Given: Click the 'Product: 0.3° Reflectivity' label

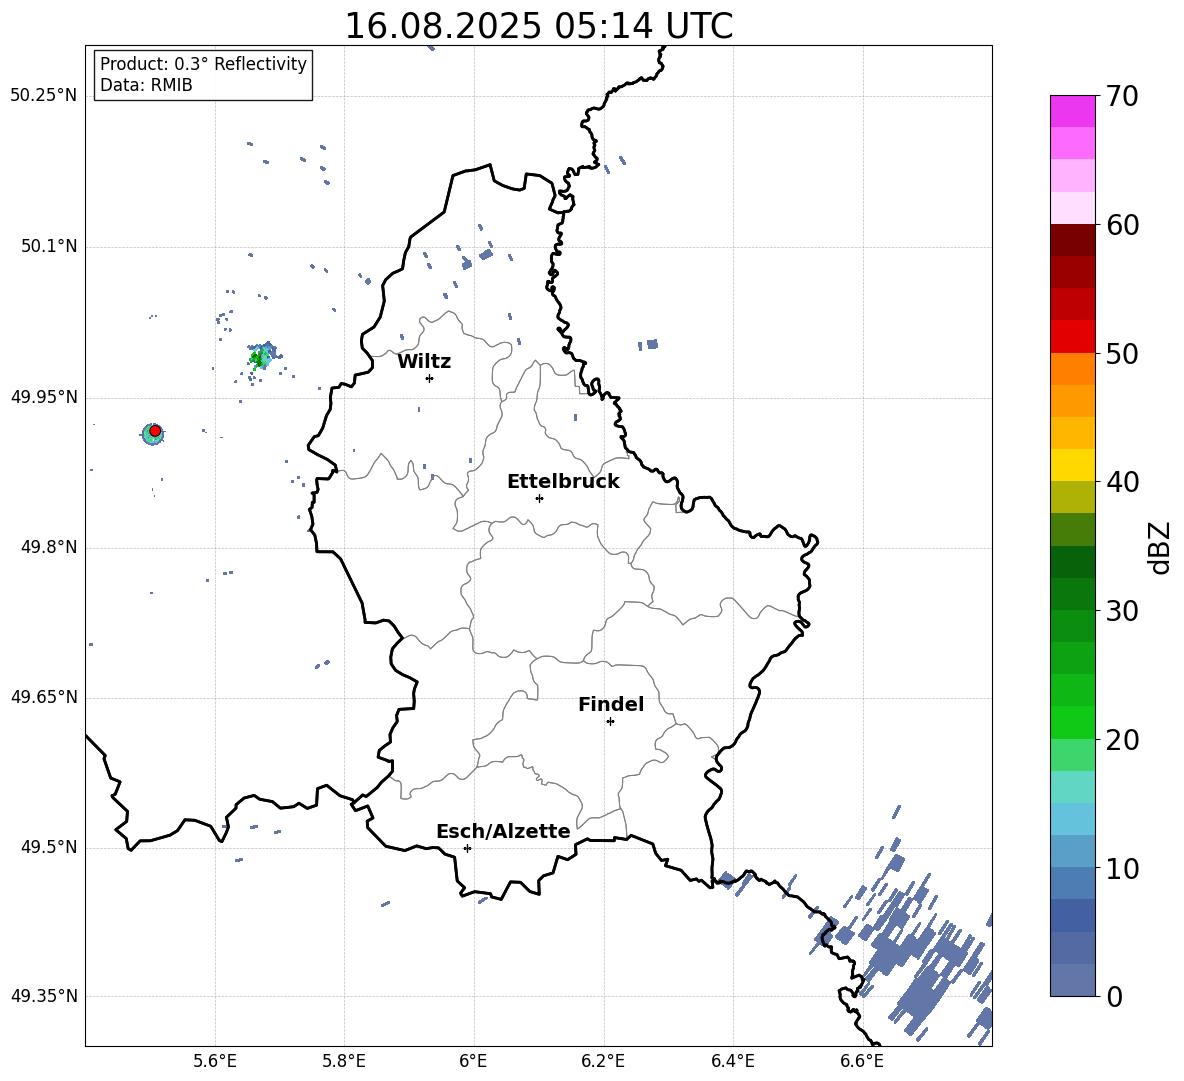Looking at the screenshot, I should coord(203,63).
